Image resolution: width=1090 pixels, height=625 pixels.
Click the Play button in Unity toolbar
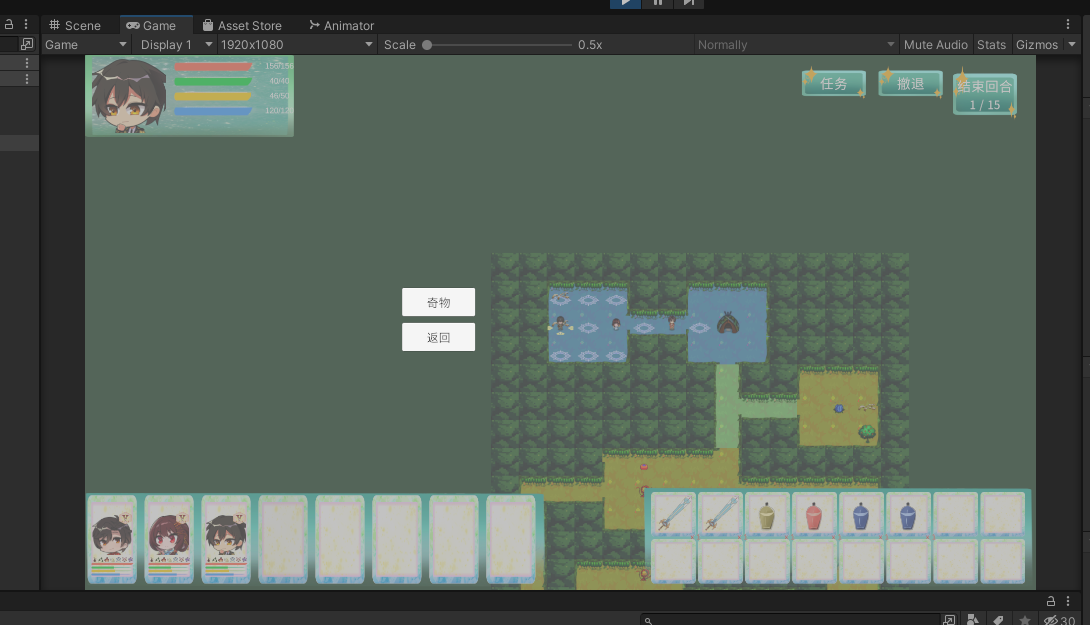(x=625, y=3)
